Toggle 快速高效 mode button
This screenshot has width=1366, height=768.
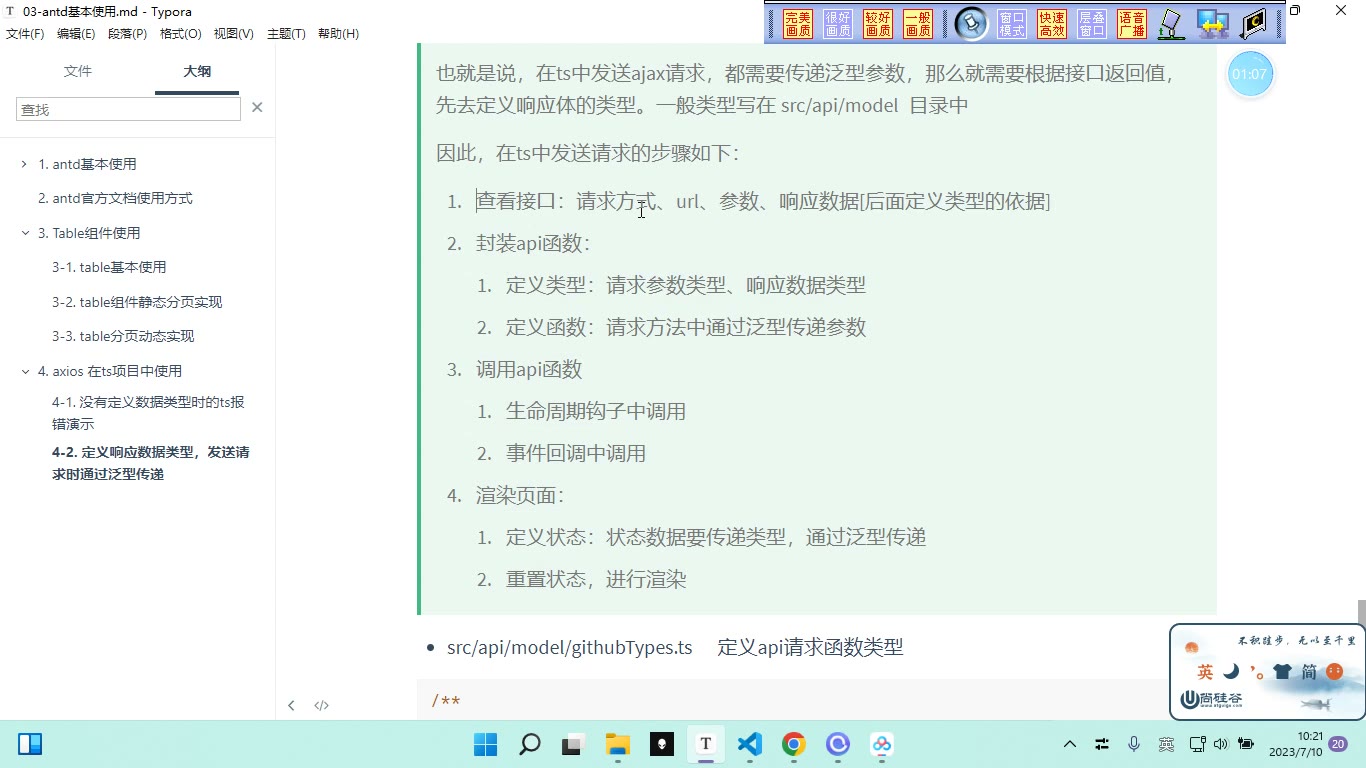(1052, 24)
